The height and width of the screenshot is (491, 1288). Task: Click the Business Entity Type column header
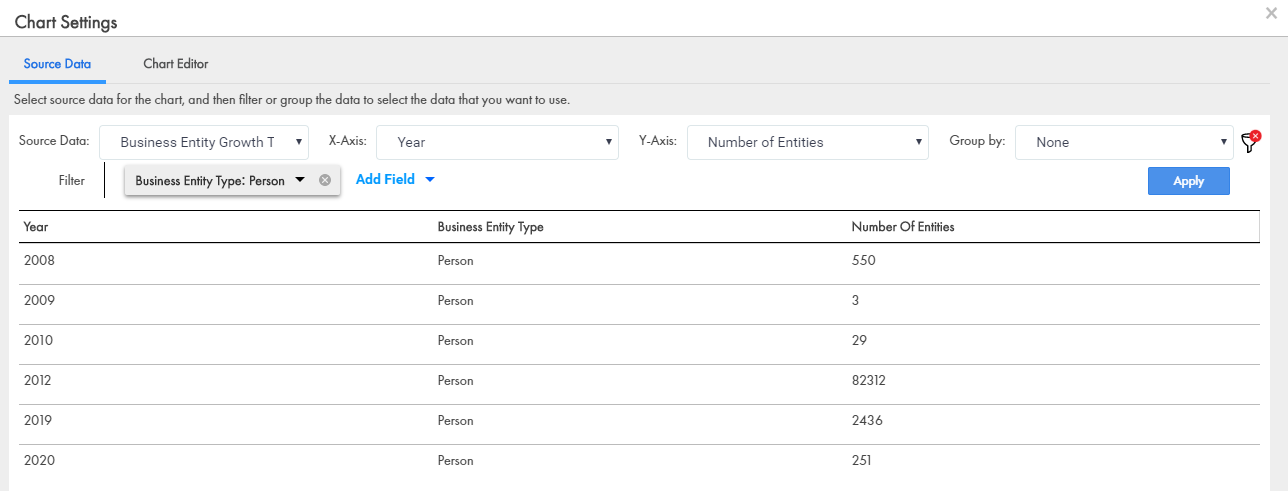coord(490,227)
